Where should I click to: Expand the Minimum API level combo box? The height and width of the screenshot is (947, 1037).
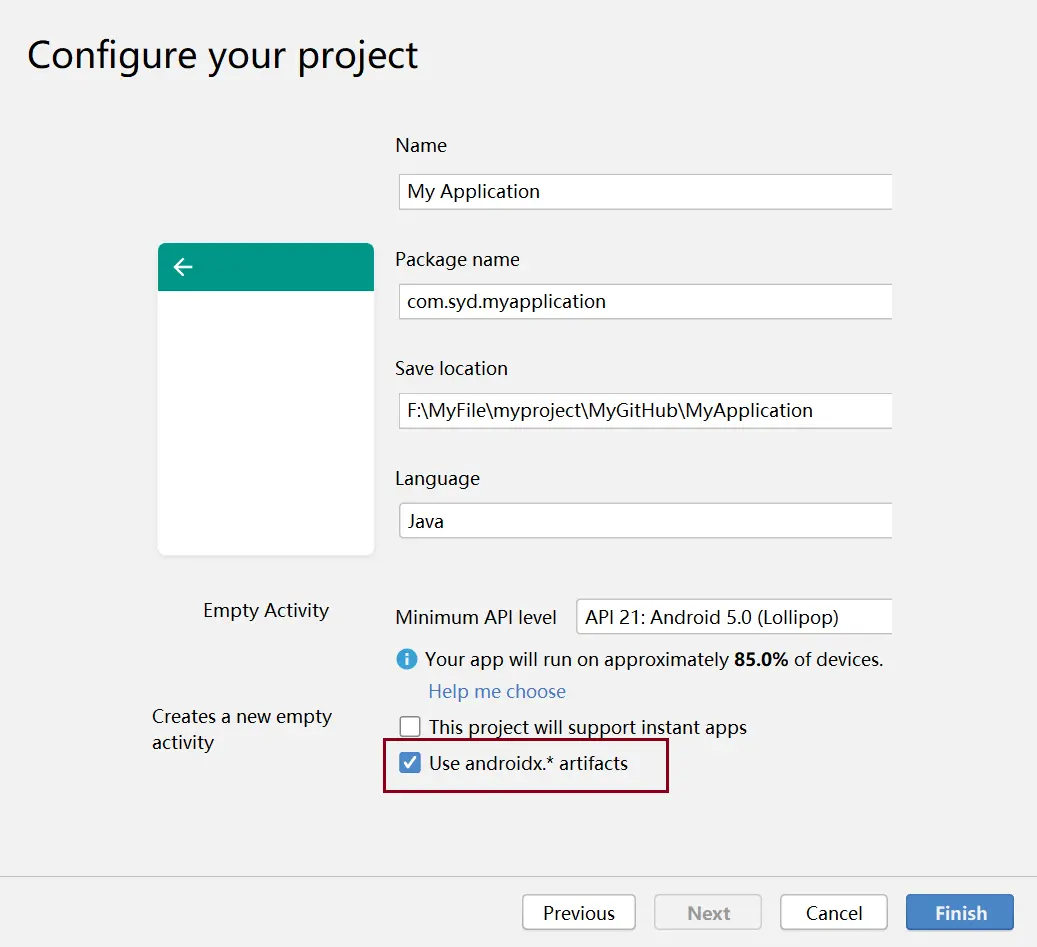pos(734,617)
